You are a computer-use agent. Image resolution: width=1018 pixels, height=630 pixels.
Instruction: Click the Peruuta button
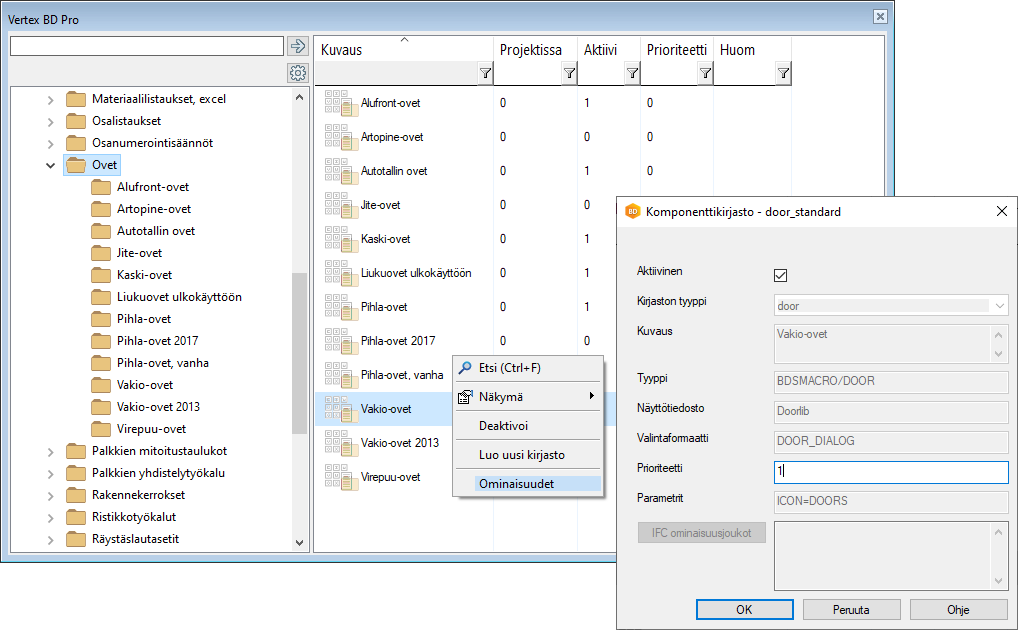click(x=851, y=609)
